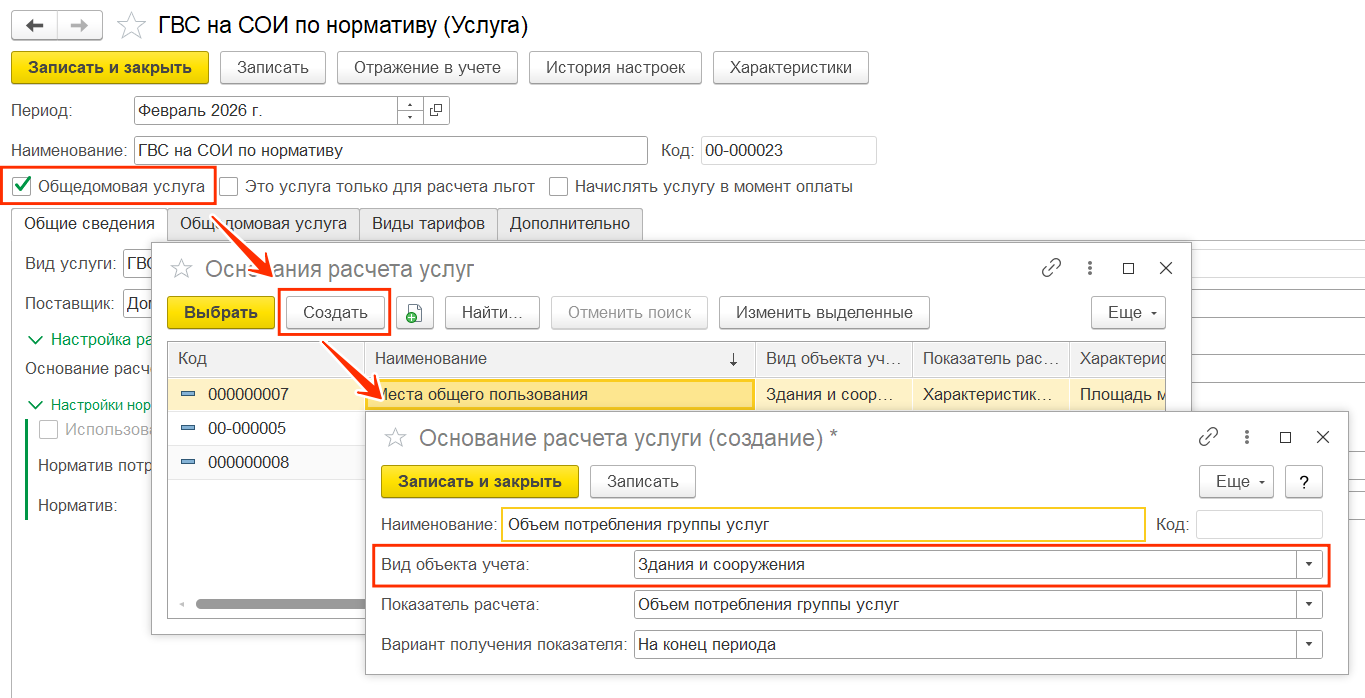Expand the Вид объекта учета dropdown
Screen dimensions: 1365x698
pos(1309,565)
